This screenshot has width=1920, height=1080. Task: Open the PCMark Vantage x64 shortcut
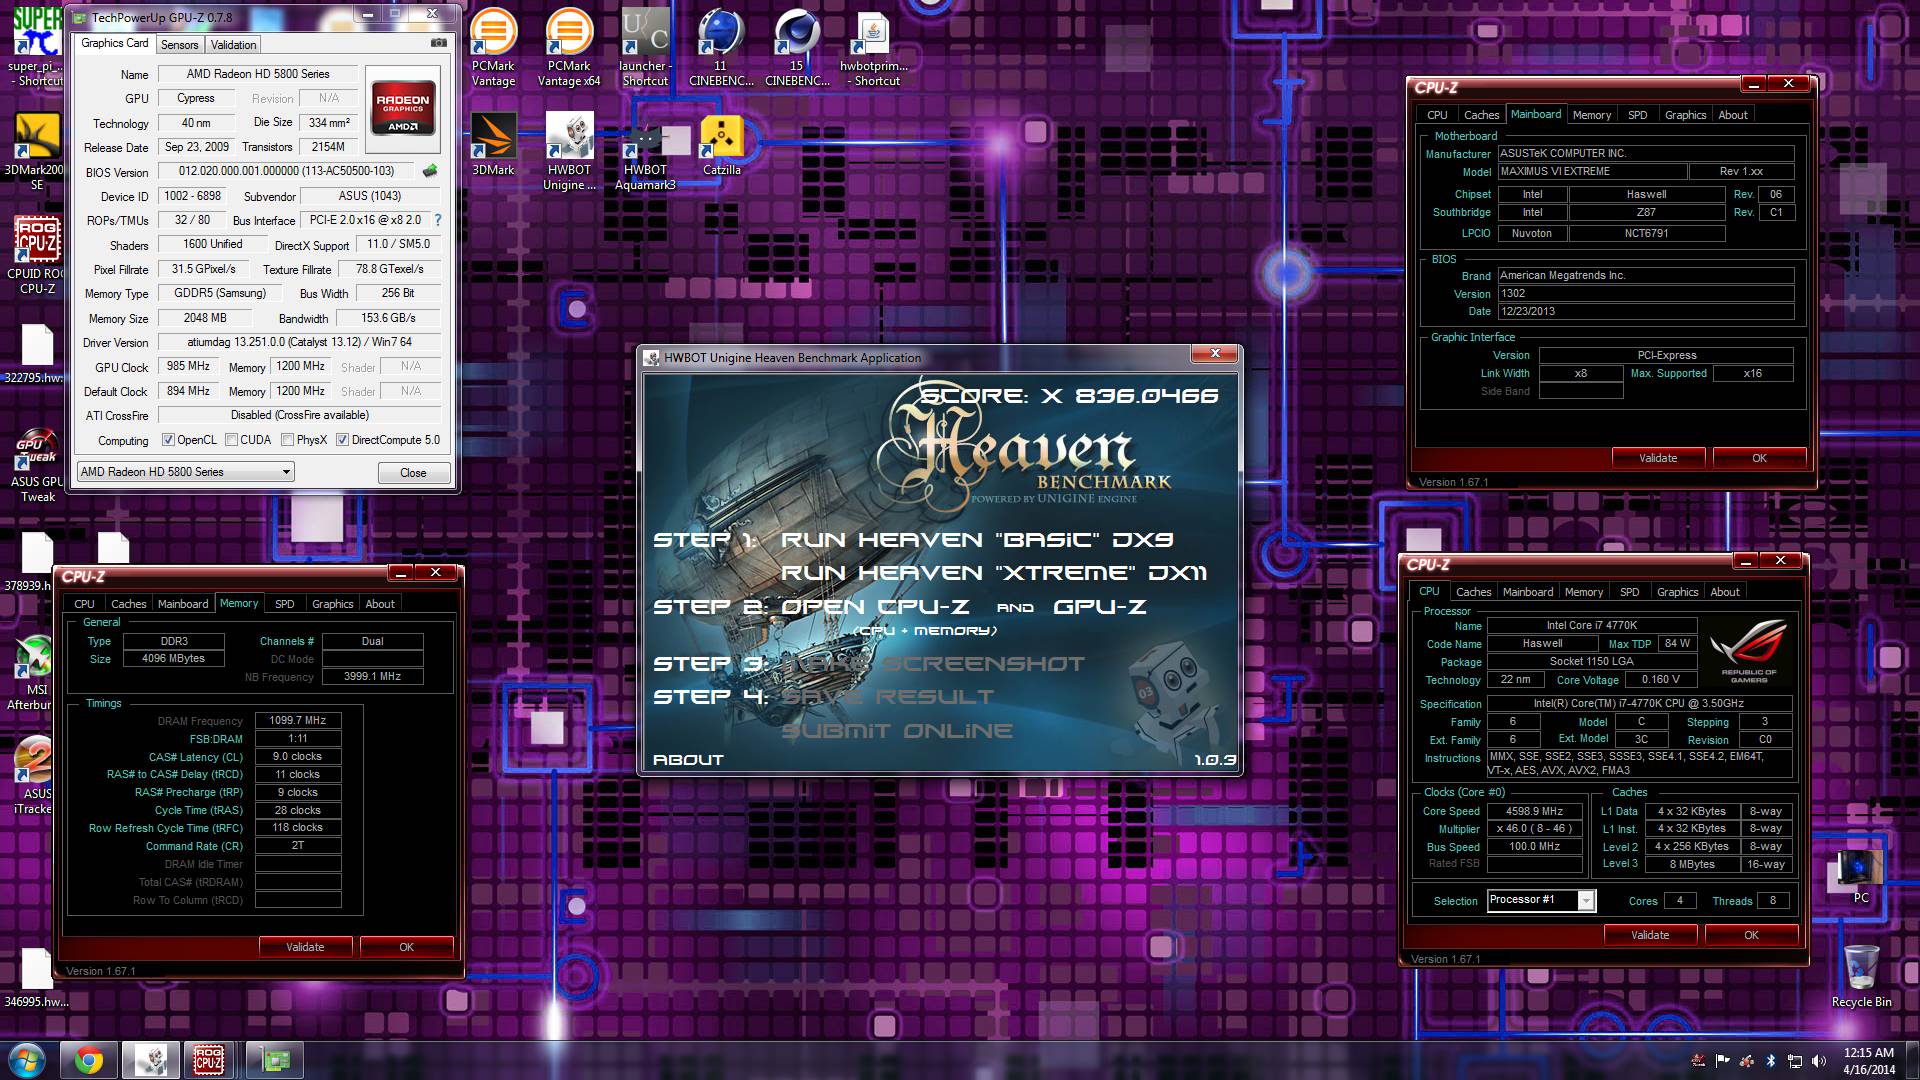[569, 47]
